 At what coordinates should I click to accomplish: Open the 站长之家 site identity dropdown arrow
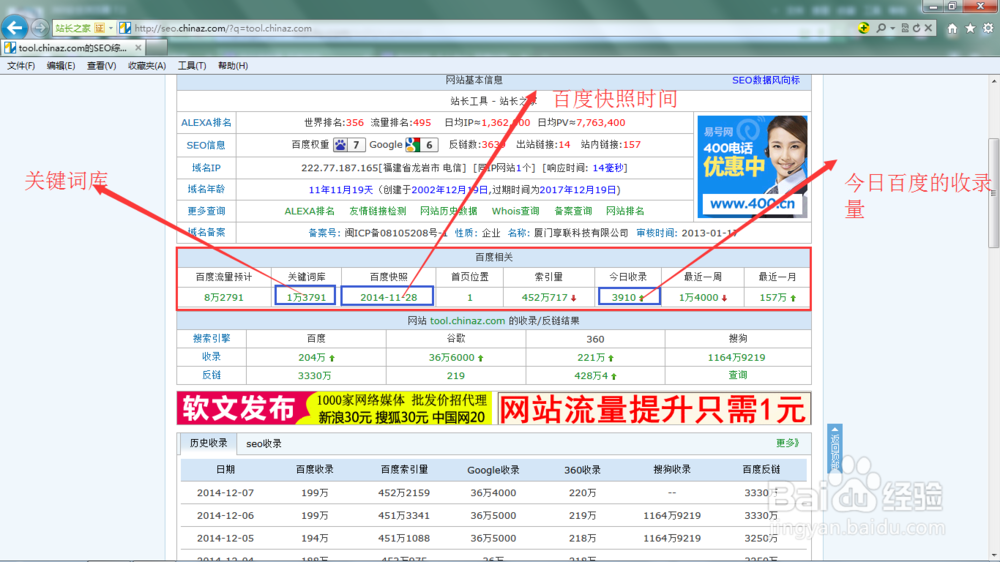click(x=110, y=28)
